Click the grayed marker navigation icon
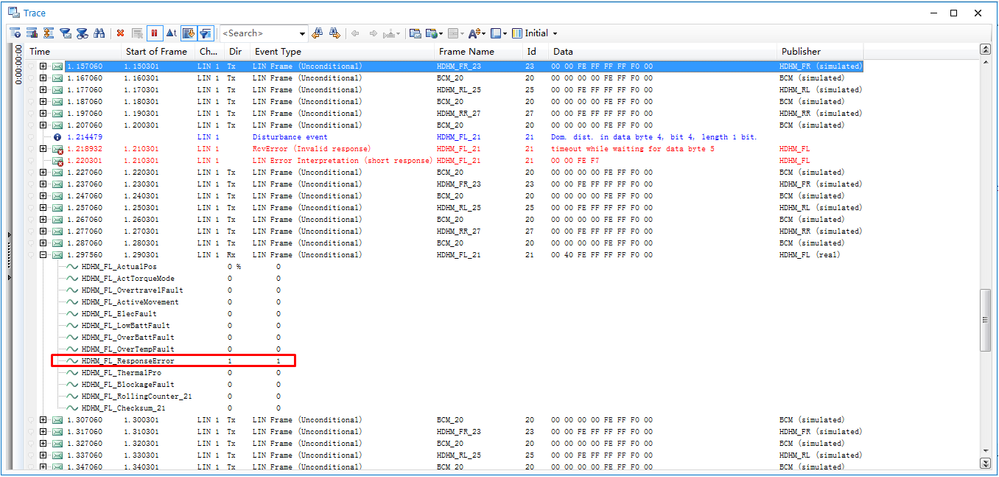Screen dimensions: 999x477 391,33
